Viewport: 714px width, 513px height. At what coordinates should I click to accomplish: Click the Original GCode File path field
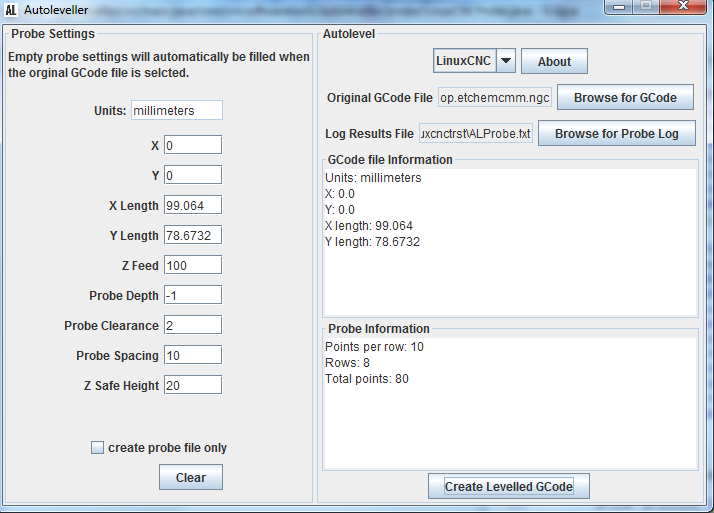pyautogui.click(x=495, y=97)
